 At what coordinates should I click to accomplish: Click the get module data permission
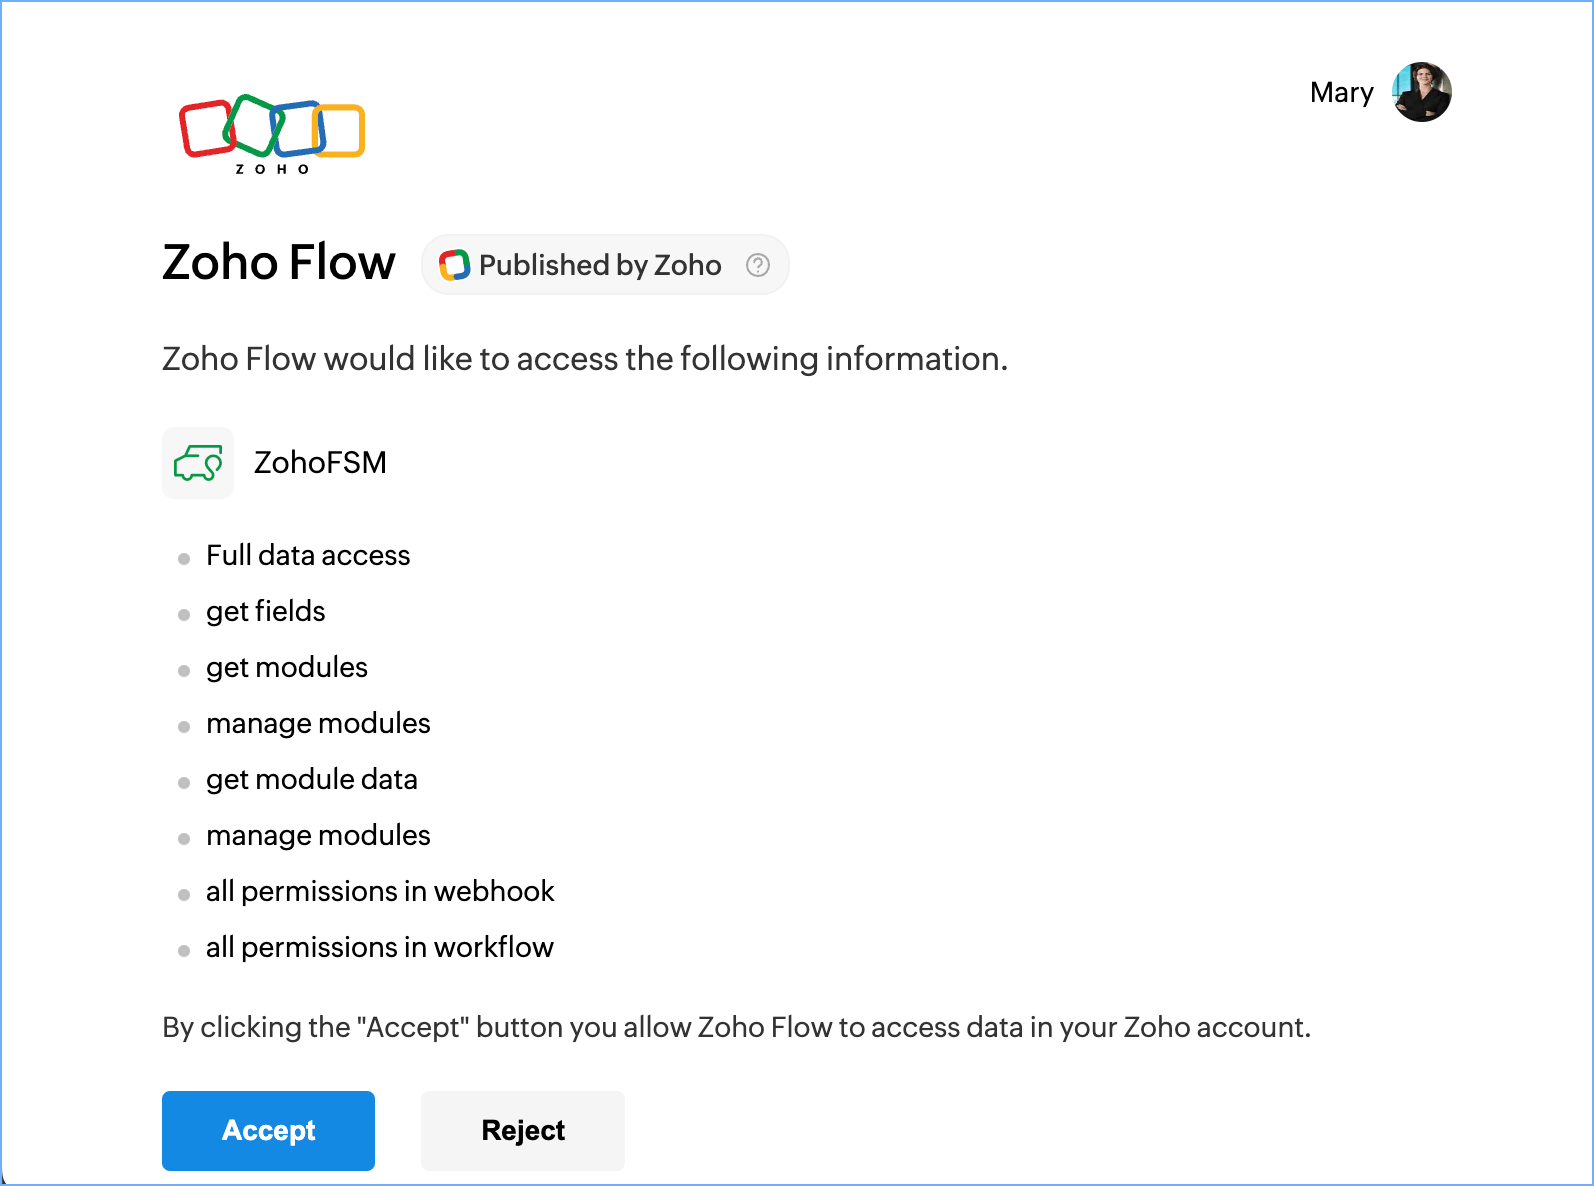[x=312, y=780]
